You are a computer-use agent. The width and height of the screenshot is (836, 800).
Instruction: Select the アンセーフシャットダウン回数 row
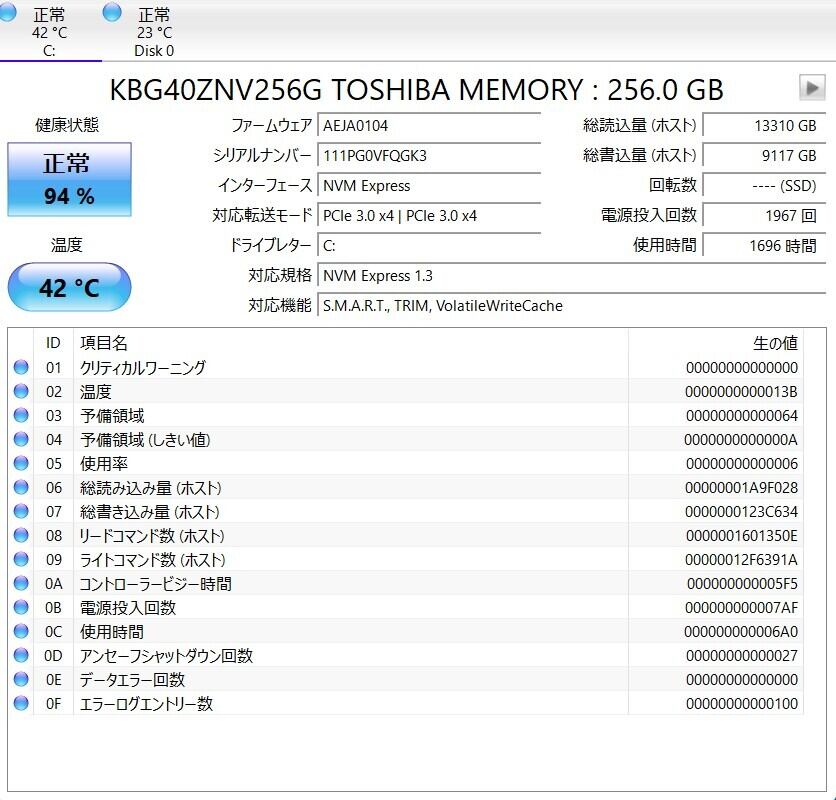[x=406, y=655]
